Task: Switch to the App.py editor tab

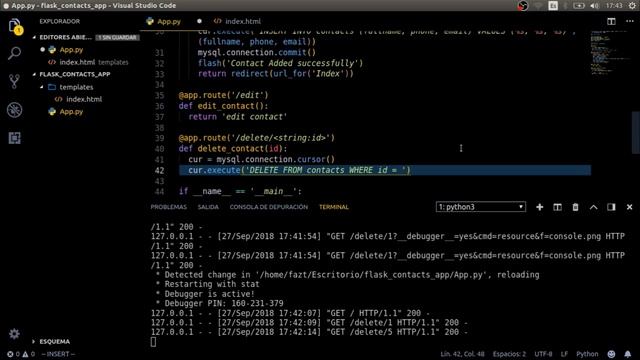Action: coord(169,21)
